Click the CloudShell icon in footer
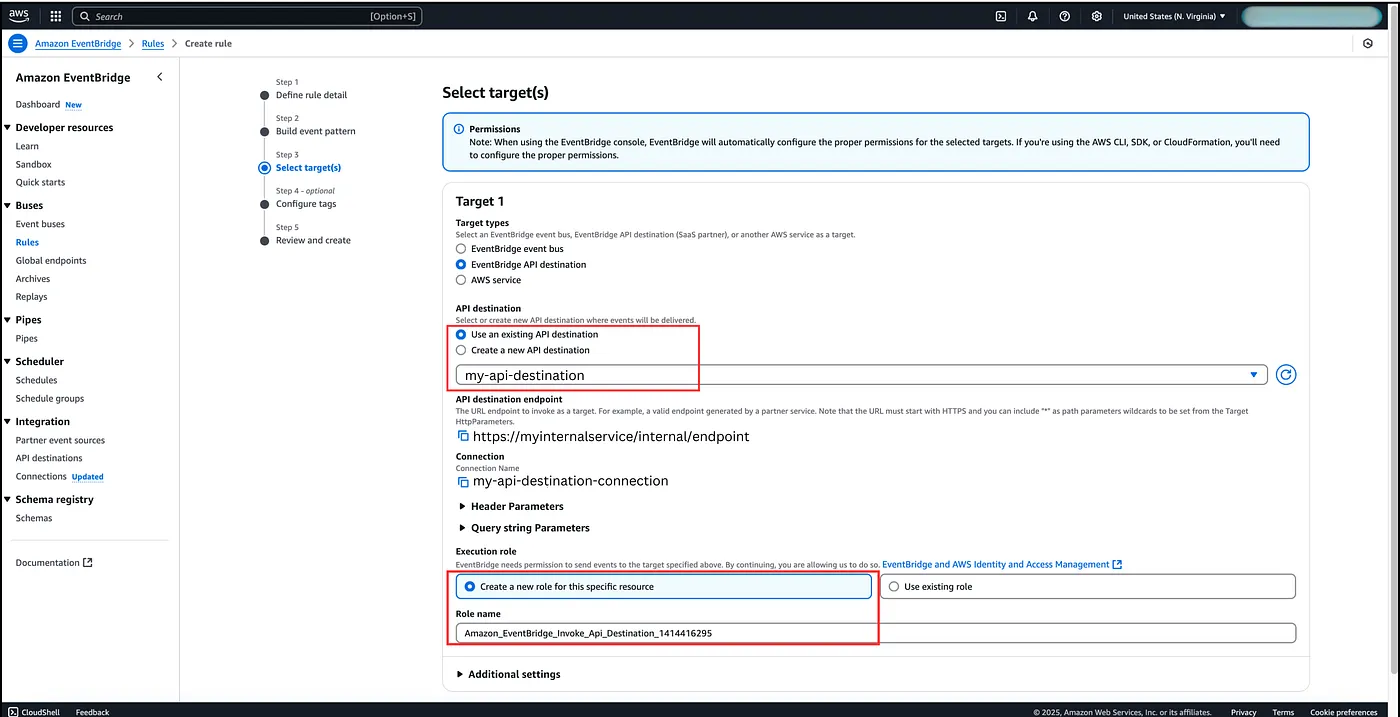The width and height of the screenshot is (1400, 717). (x=13, y=712)
